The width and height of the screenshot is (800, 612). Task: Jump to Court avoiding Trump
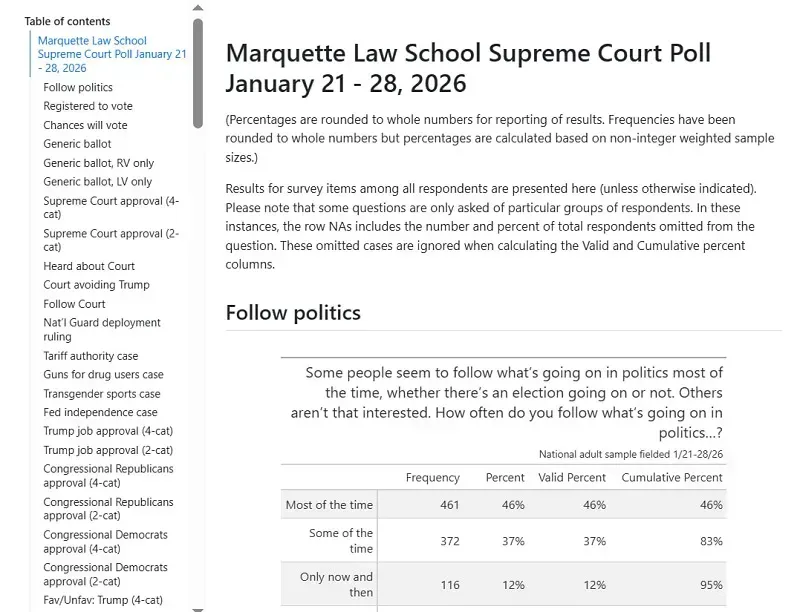coord(96,285)
